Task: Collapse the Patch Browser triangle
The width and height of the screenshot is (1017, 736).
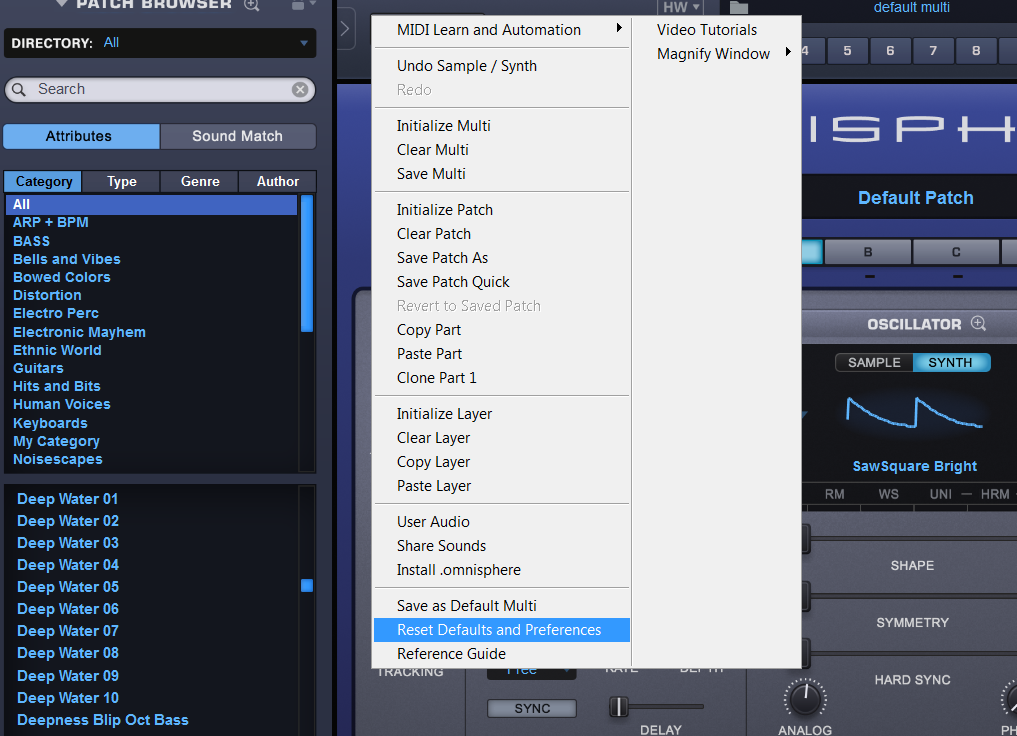Action: pos(62,4)
